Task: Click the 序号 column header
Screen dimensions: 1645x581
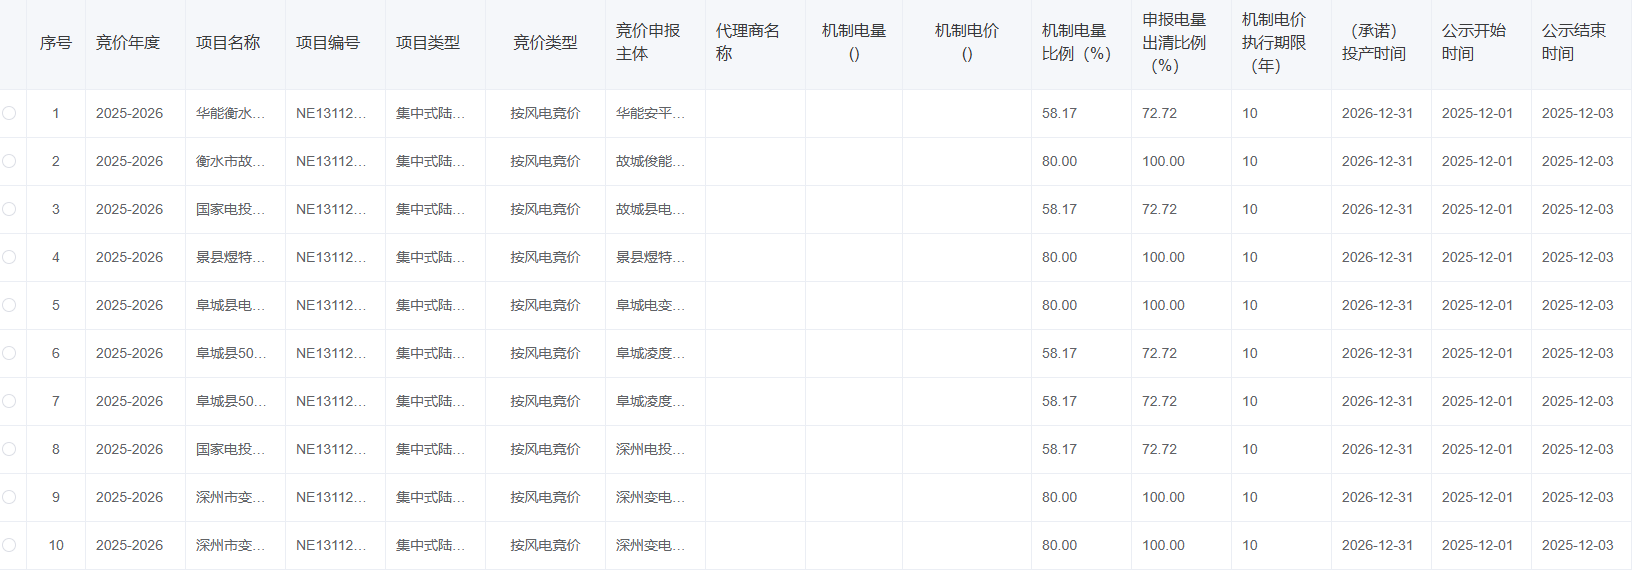Action: coord(56,43)
